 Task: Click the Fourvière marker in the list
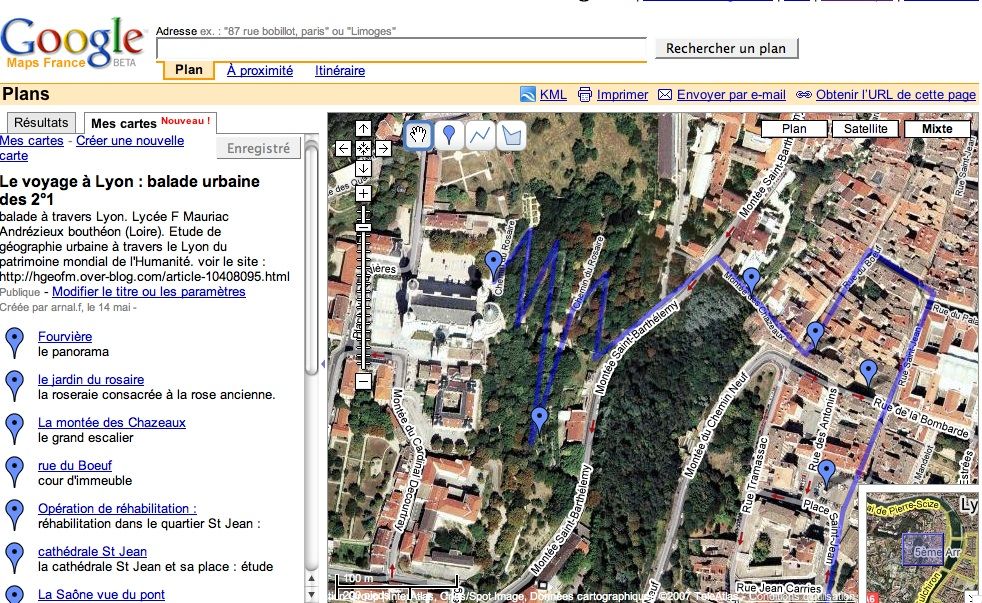[14, 343]
